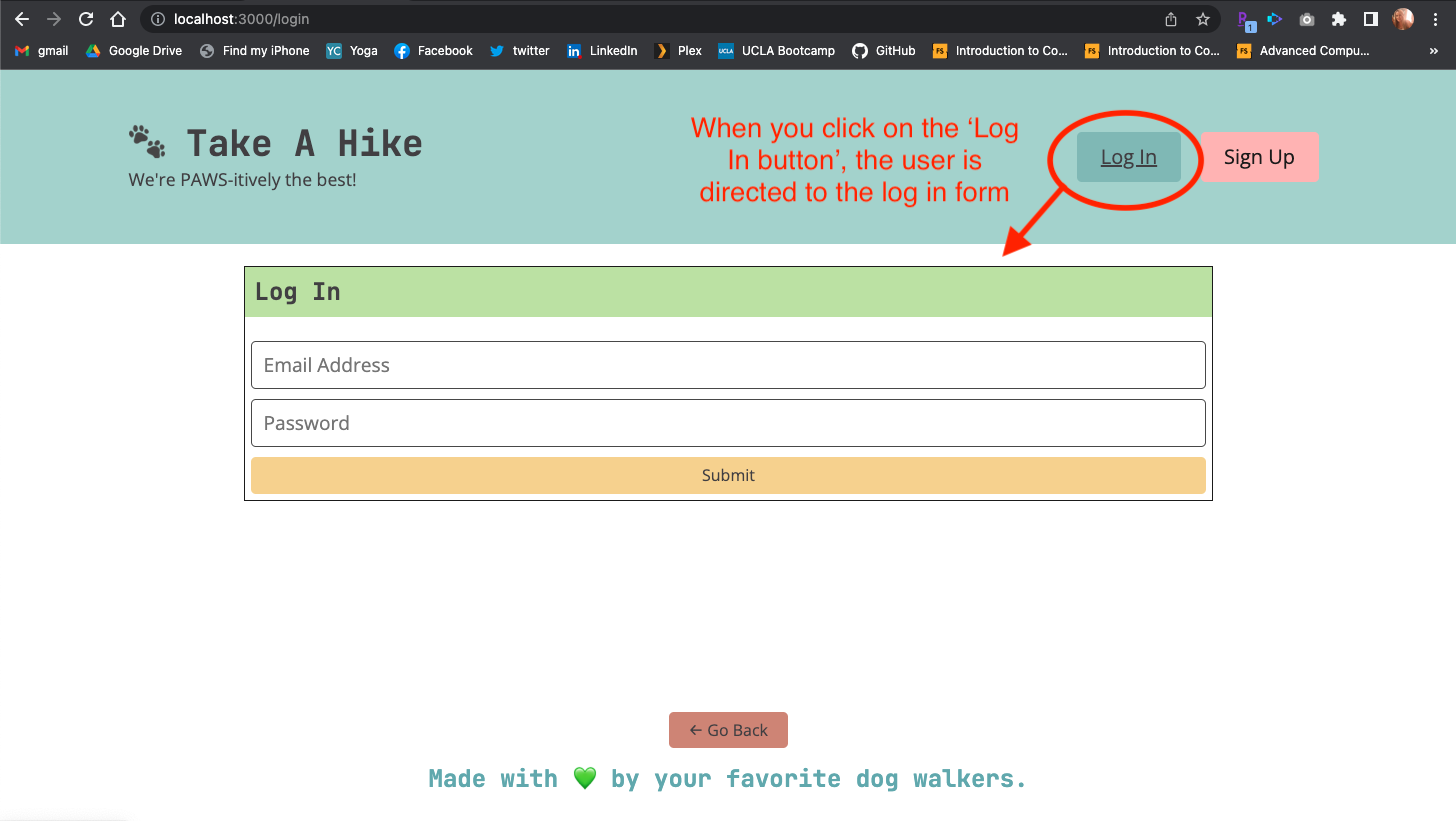Screen dimensions: 1456x821
Task: Click the Log In header button
Action: click(1129, 157)
